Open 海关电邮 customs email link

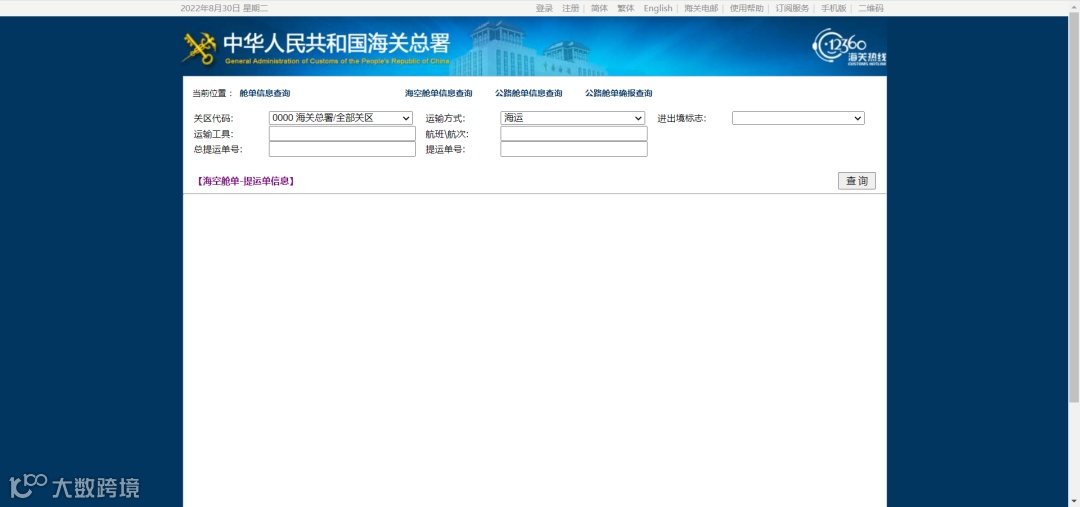700,8
